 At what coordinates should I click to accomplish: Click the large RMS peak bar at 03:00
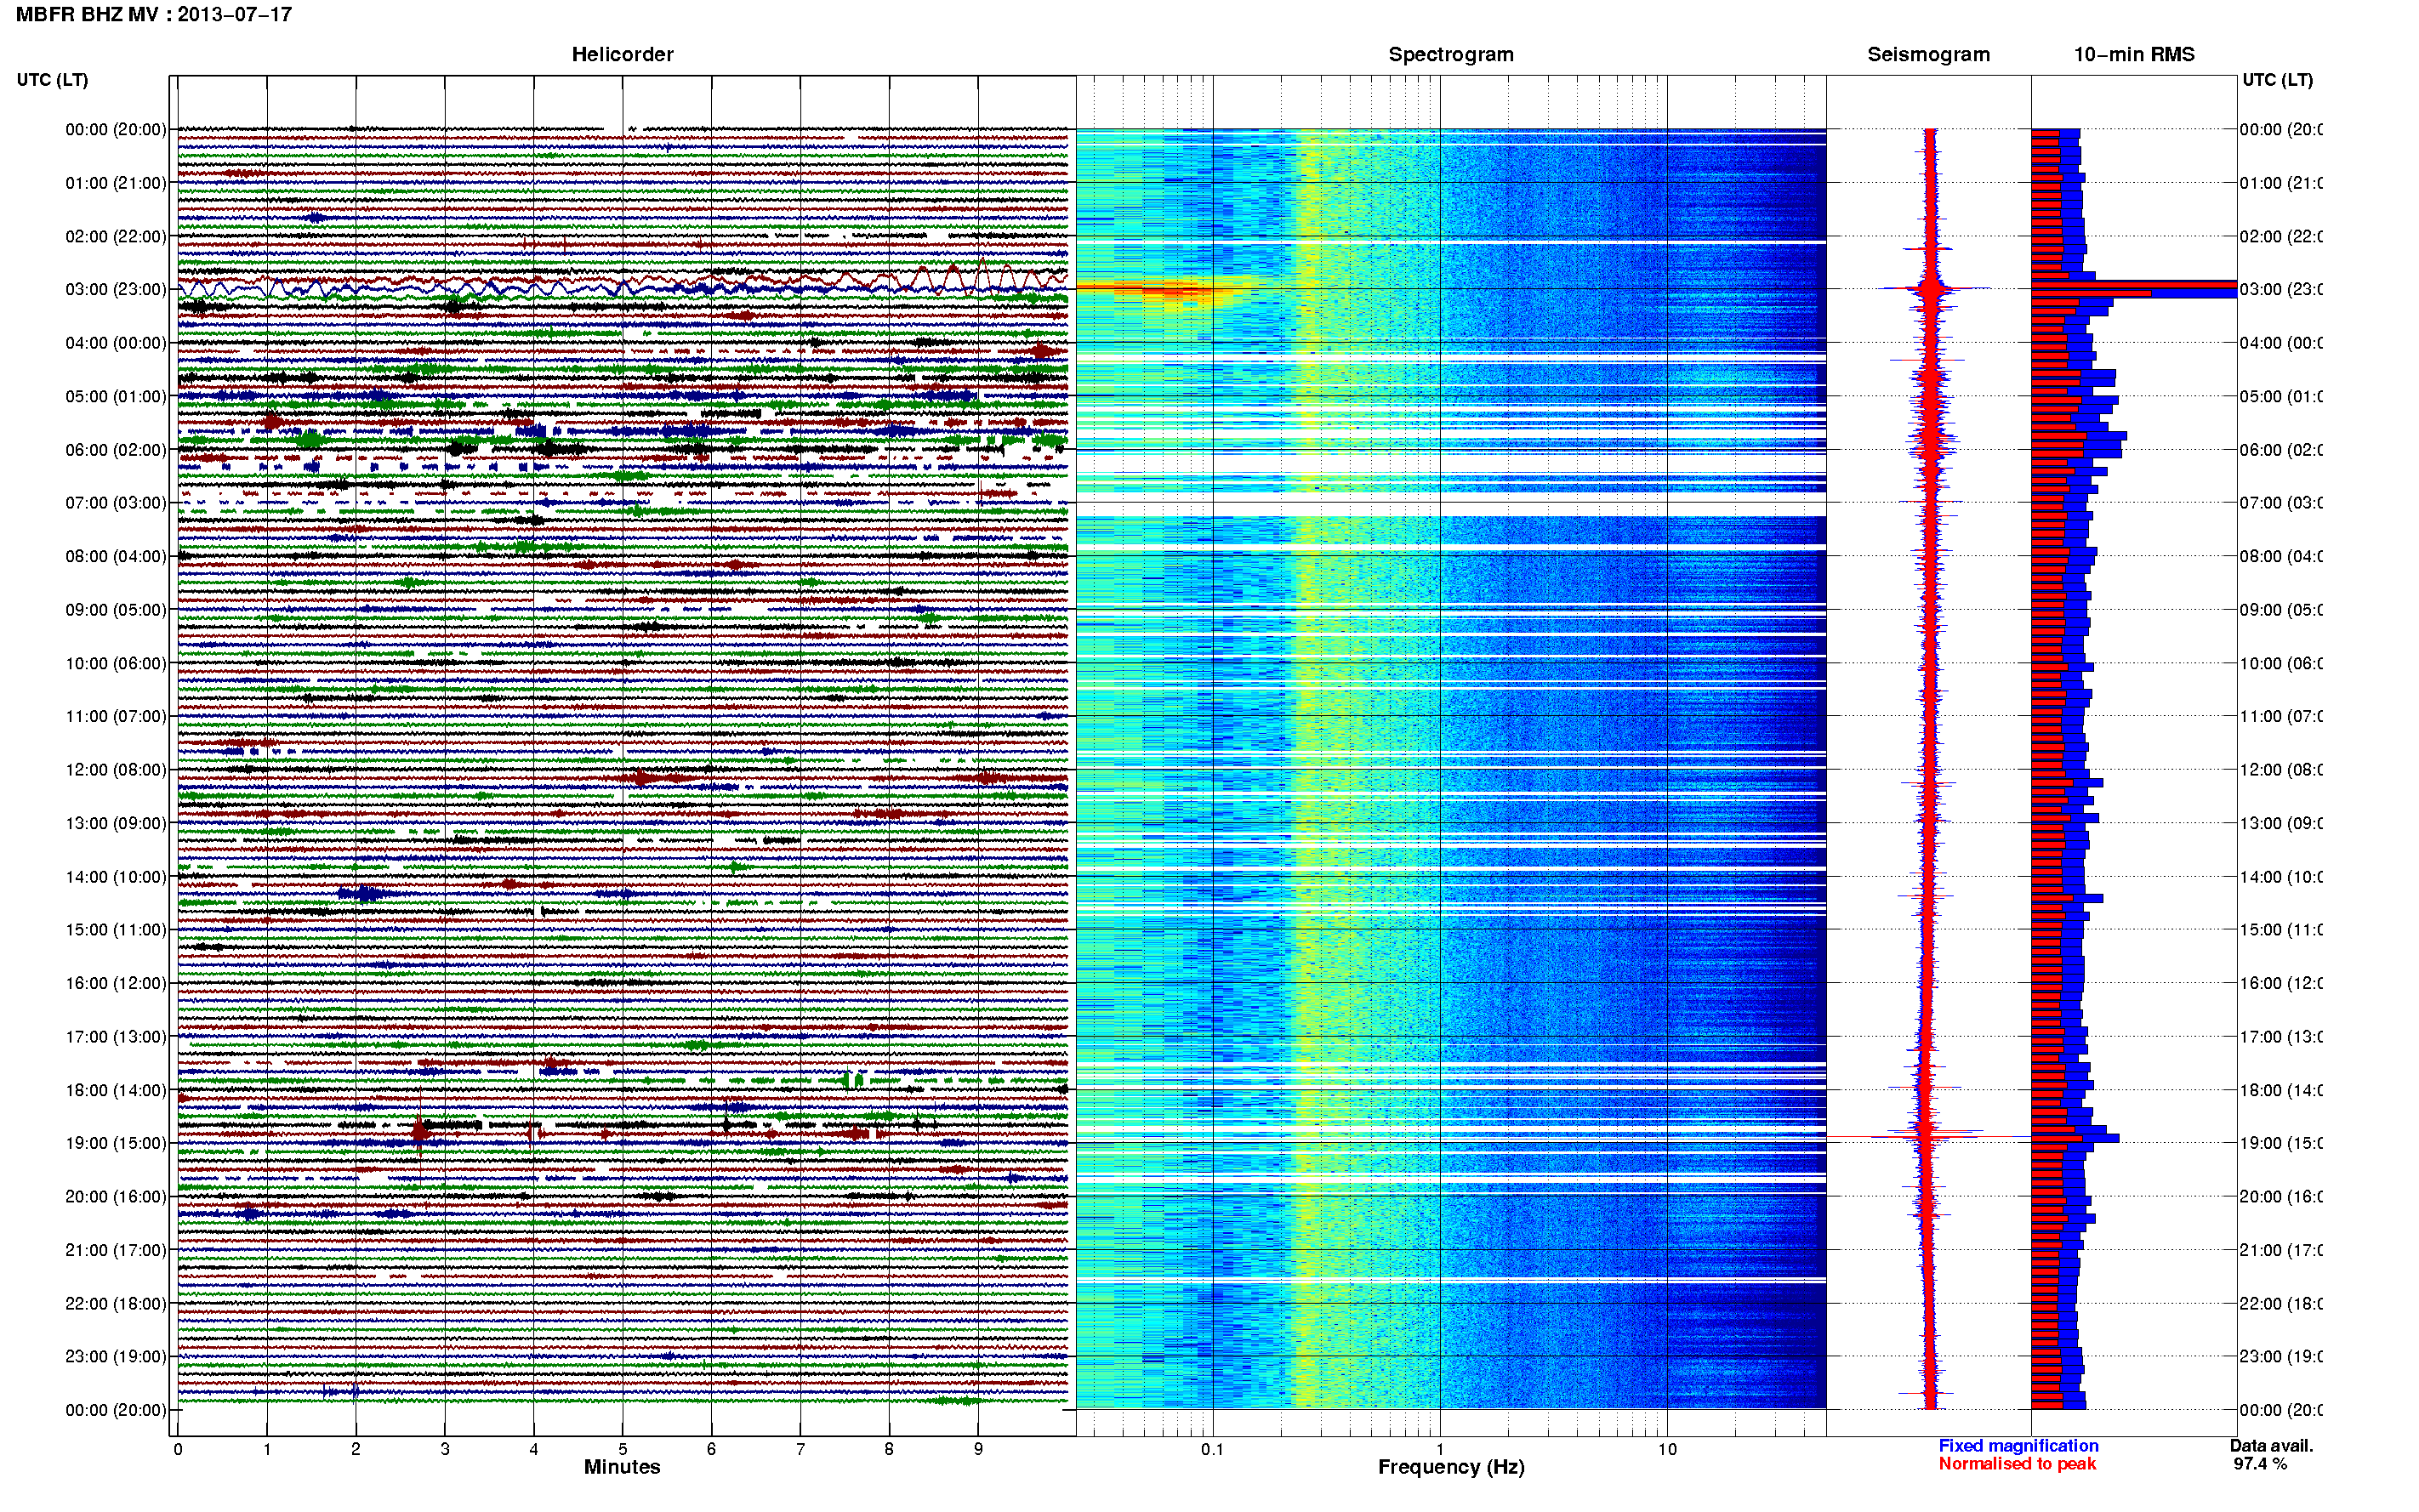tap(2134, 290)
